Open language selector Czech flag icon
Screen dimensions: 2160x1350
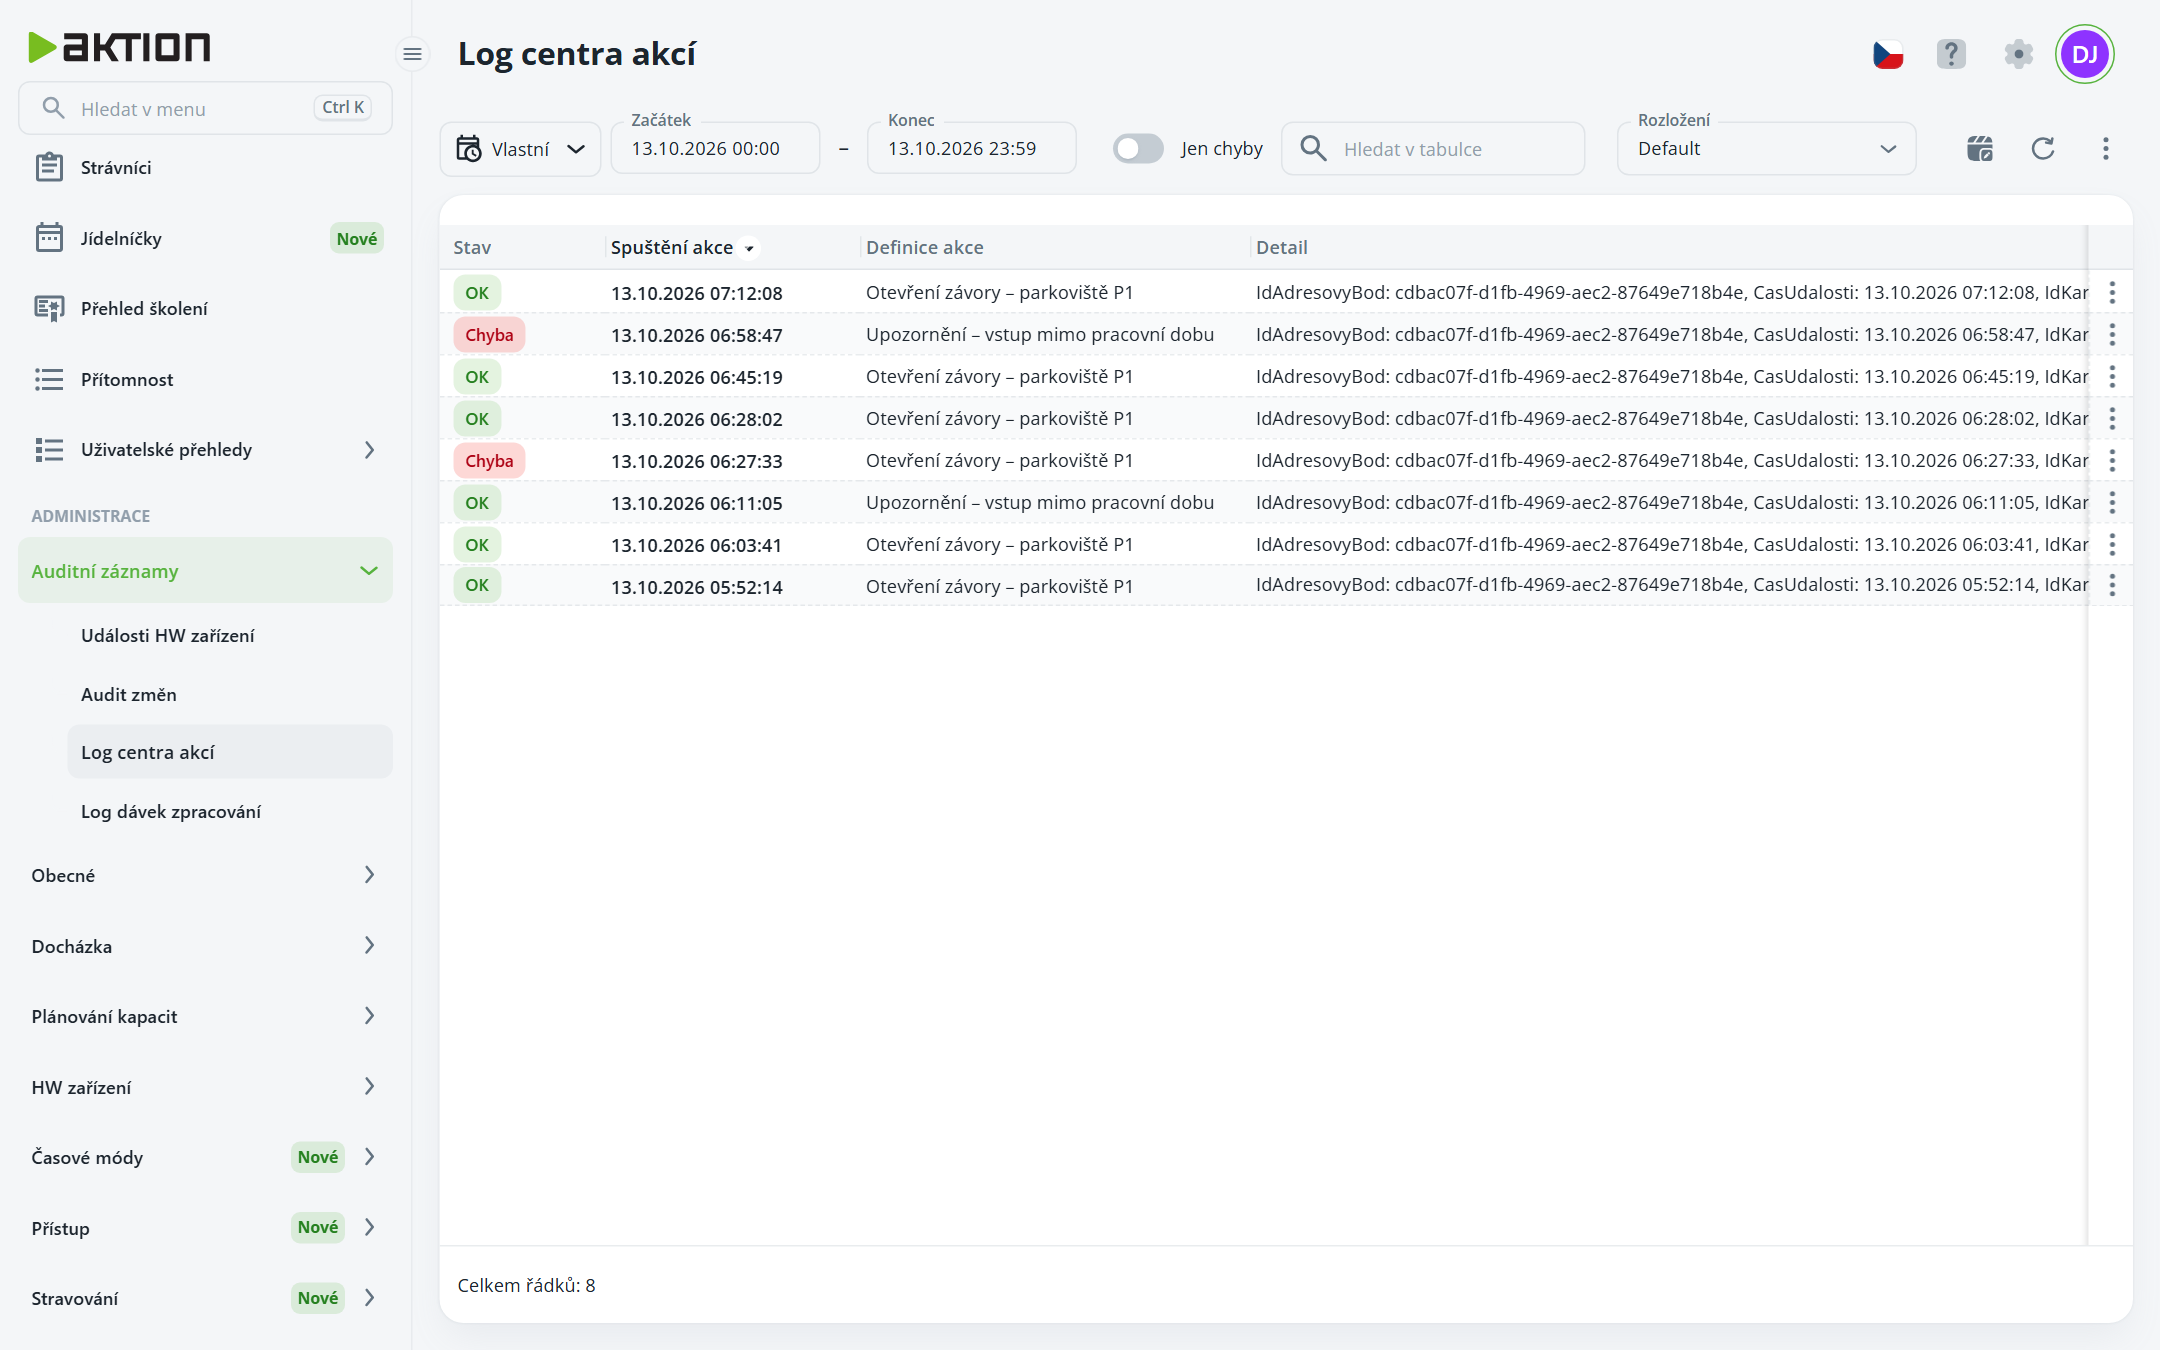coord(1888,54)
